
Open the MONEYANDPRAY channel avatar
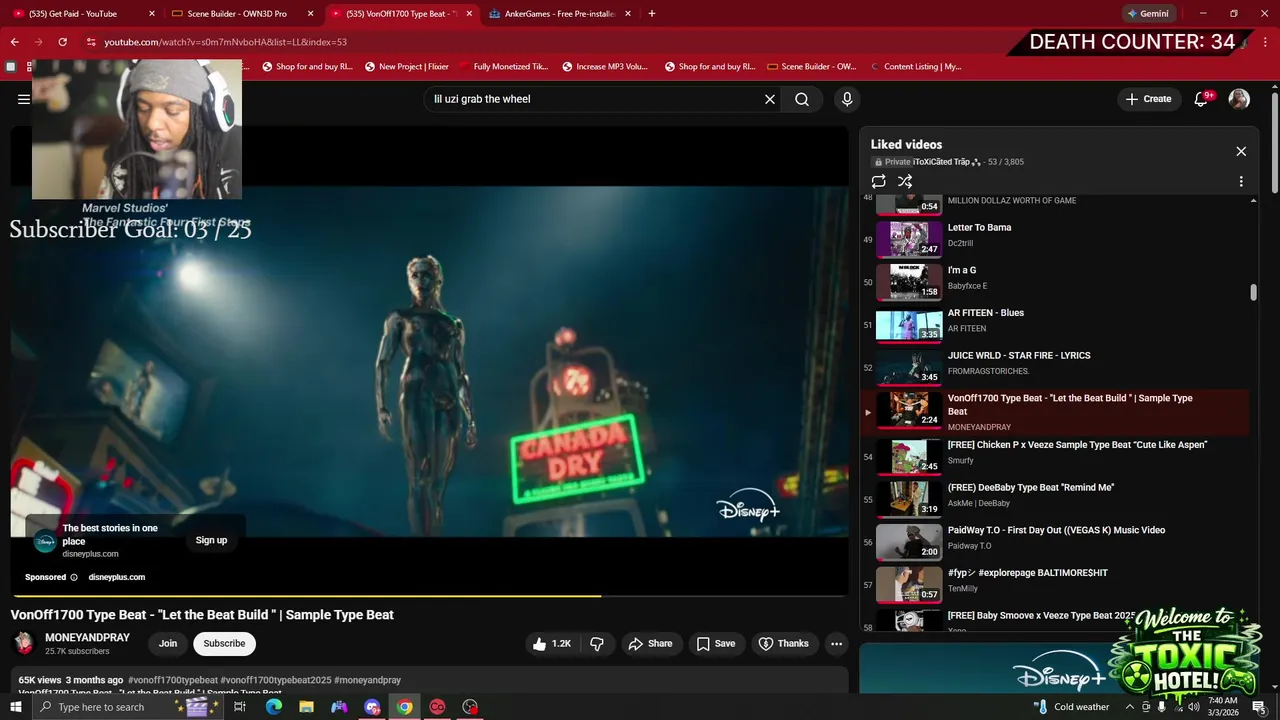click(x=23, y=643)
